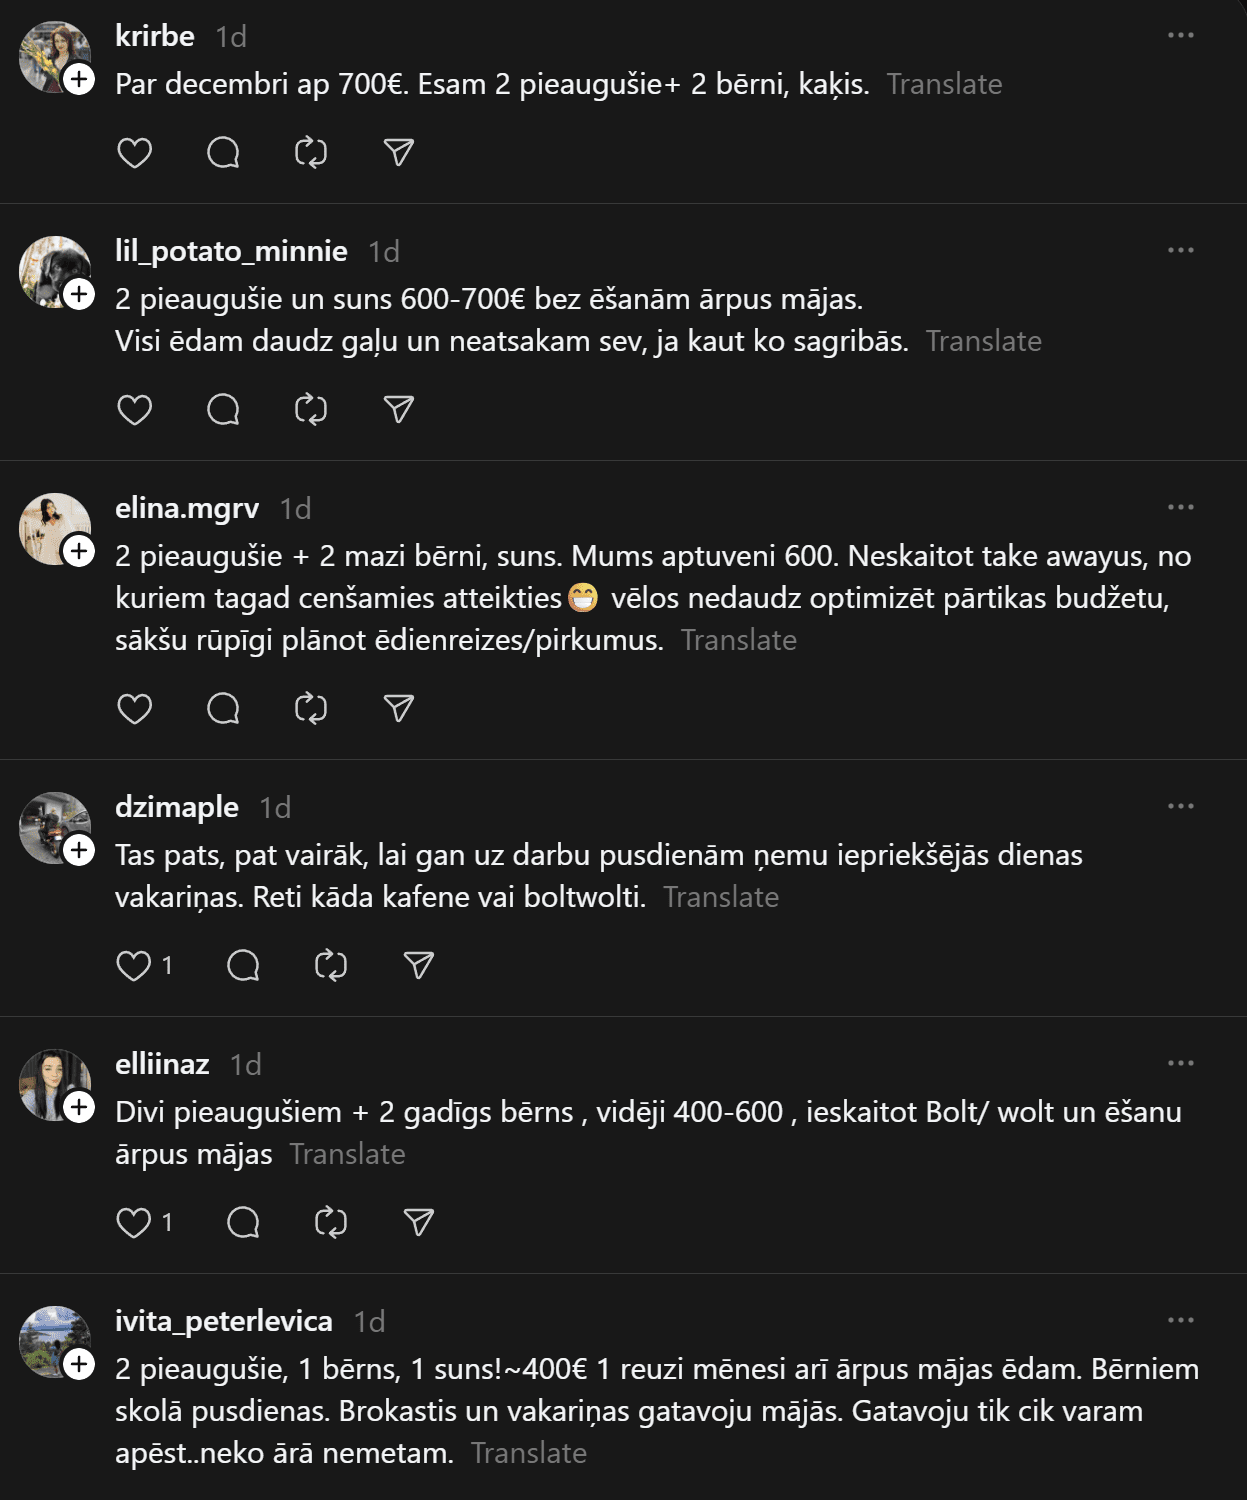Like elina.mgrv's comment

[x=135, y=709]
